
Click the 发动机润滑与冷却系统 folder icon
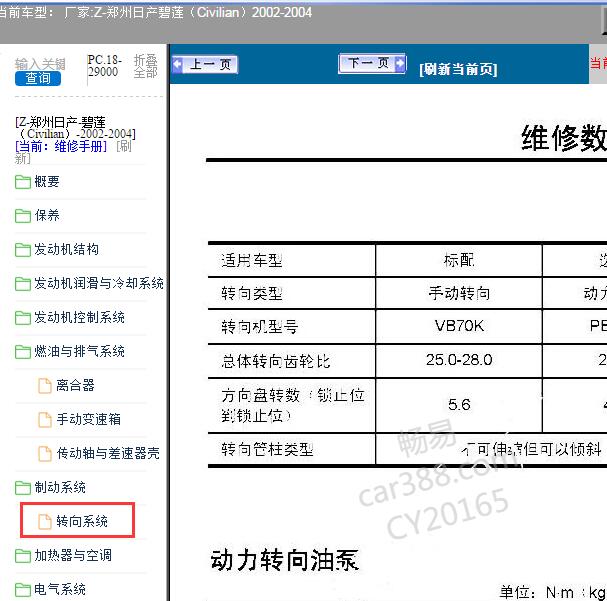coord(23,284)
